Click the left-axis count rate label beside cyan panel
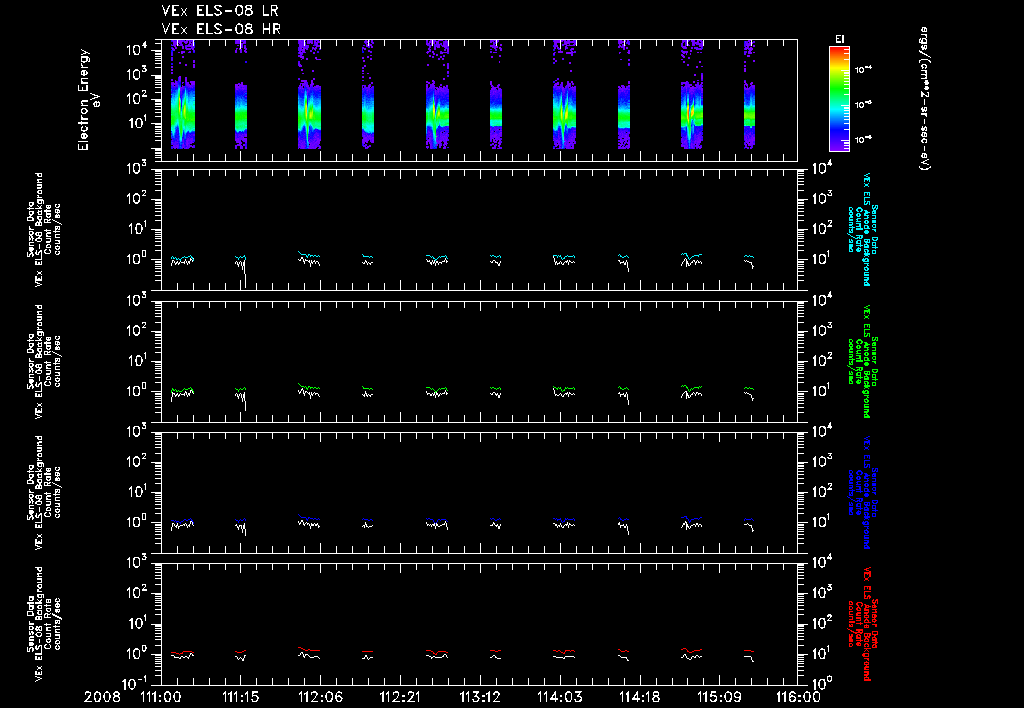Viewport: 1024px width, 708px height. click(x=44, y=229)
